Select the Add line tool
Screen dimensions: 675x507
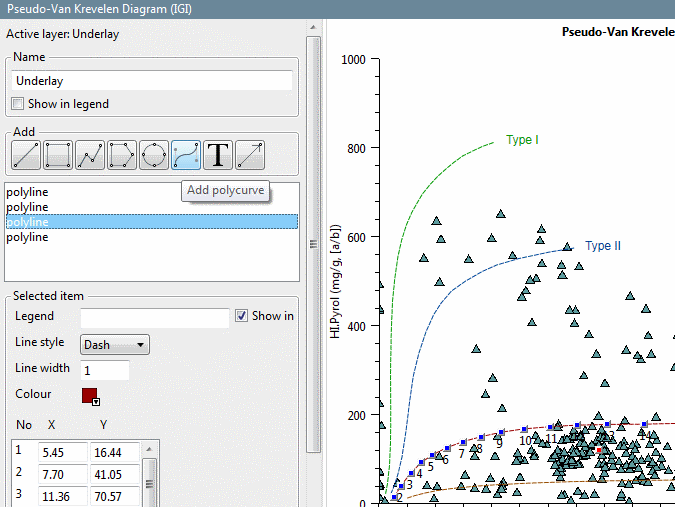[26, 155]
